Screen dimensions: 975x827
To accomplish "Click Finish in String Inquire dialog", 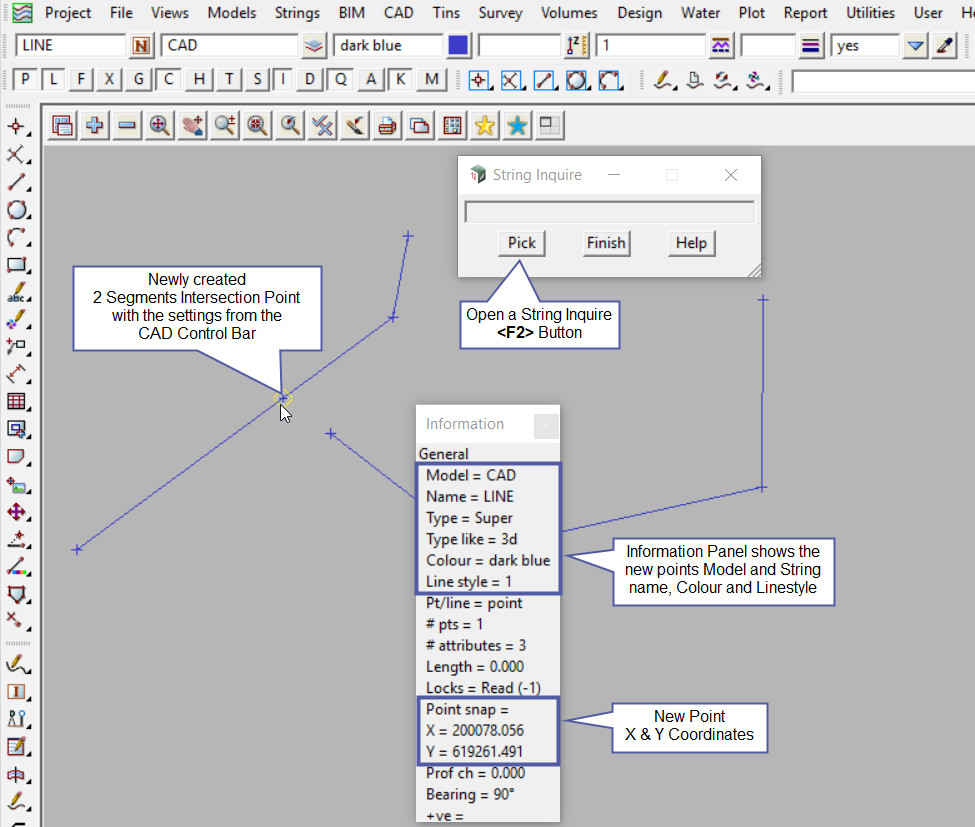I will (x=606, y=243).
